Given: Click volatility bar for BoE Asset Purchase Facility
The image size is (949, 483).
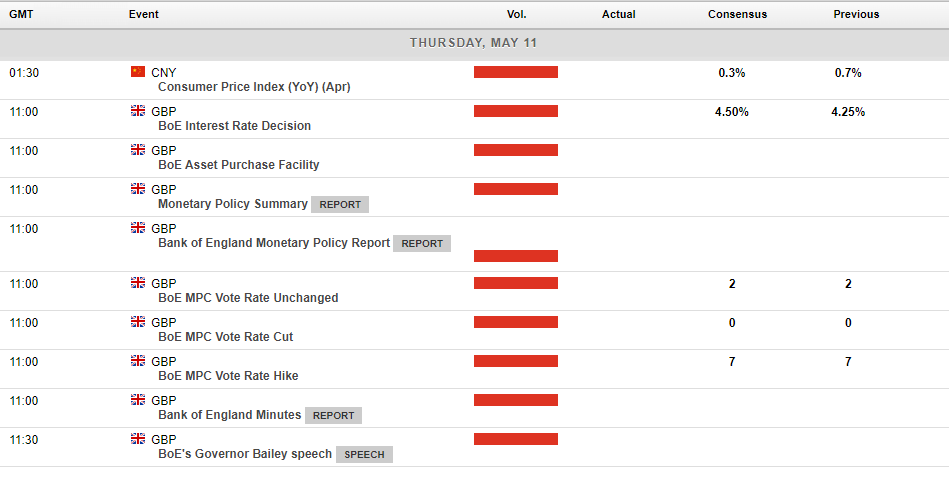Looking at the screenshot, I should (516, 150).
